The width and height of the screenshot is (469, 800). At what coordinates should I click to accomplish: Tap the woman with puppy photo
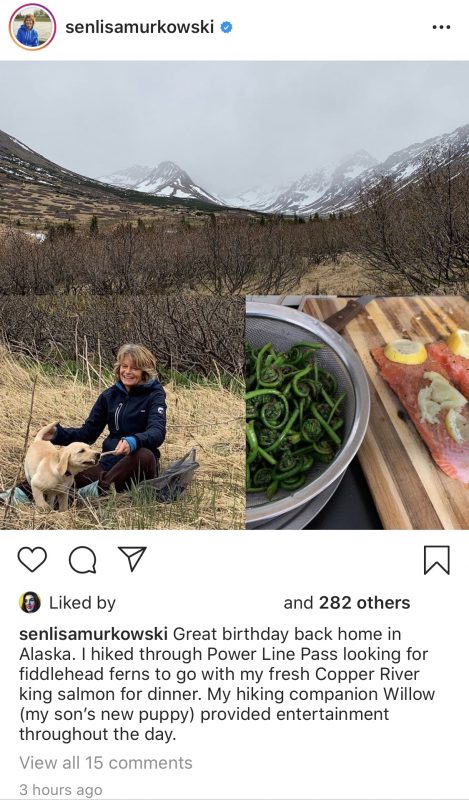pyautogui.click(x=122, y=412)
